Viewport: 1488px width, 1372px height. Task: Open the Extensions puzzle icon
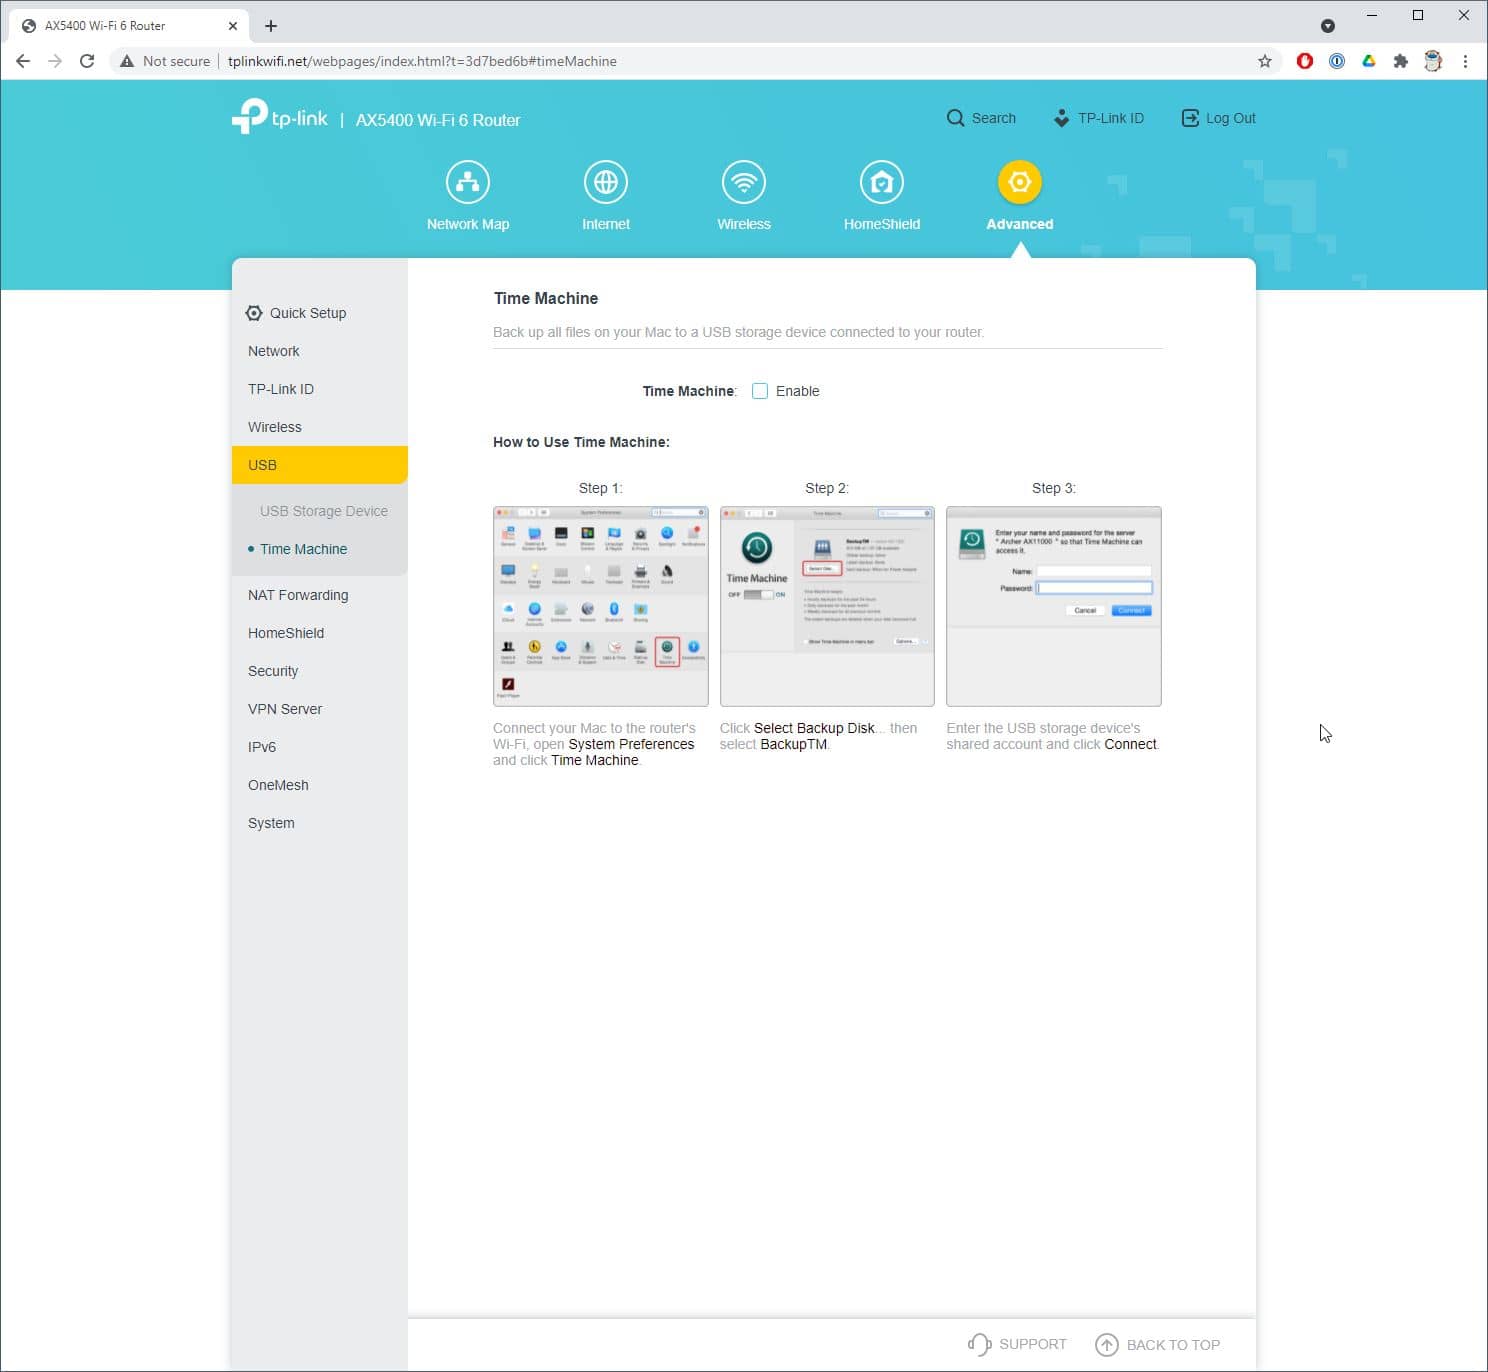click(1401, 61)
